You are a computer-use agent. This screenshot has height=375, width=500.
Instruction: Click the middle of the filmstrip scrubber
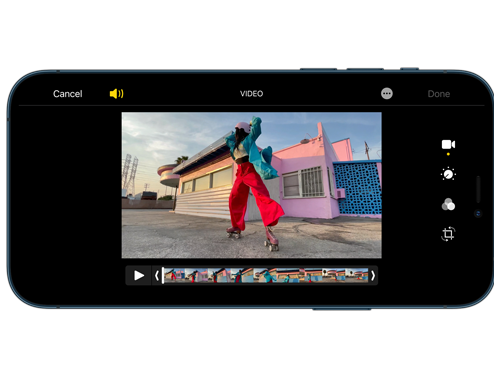(x=266, y=276)
